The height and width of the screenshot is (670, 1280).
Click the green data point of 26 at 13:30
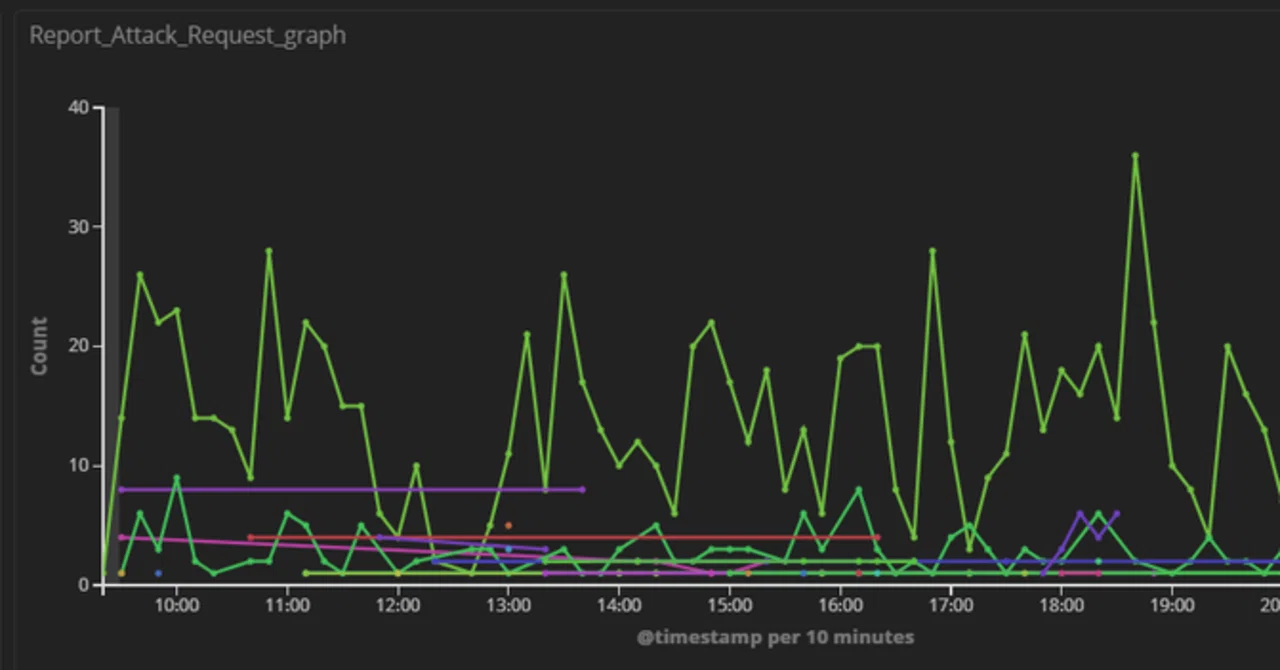pyautogui.click(x=564, y=275)
